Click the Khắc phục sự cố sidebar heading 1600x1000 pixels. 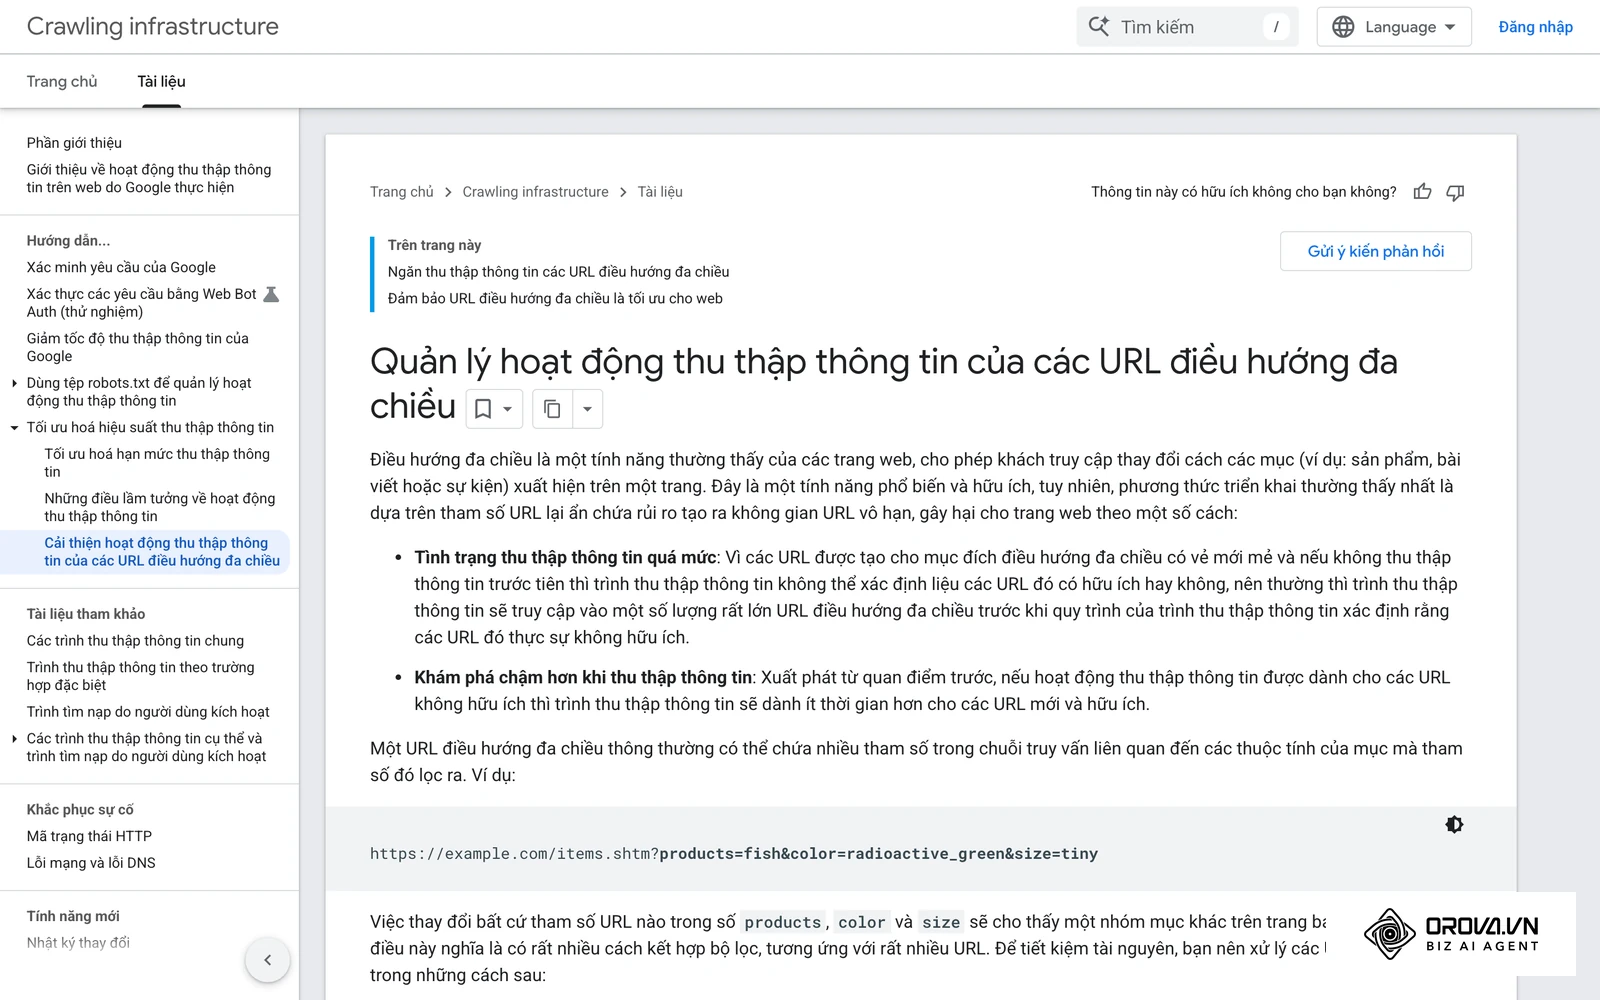(x=80, y=810)
